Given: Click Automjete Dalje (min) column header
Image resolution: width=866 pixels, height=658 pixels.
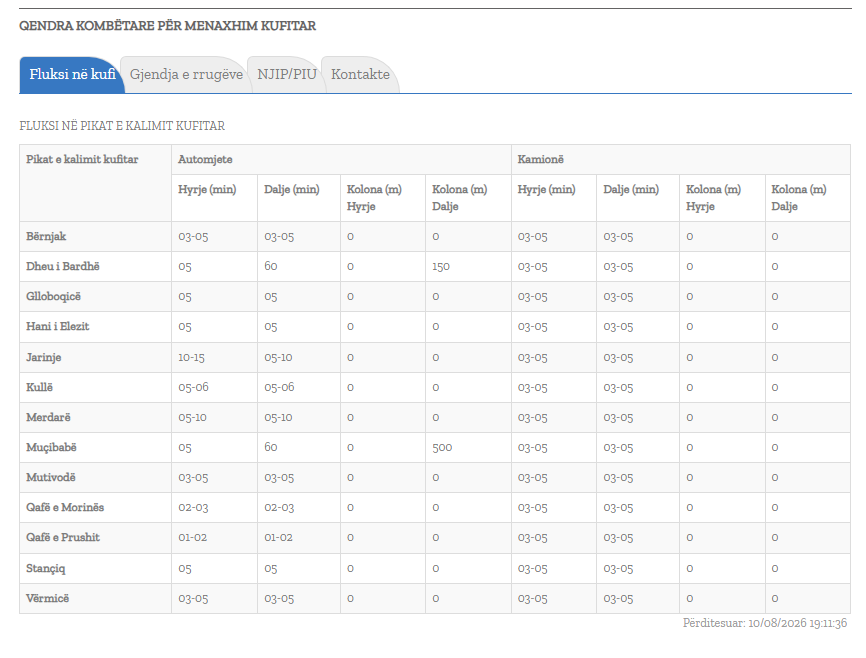Looking at the screenshot, I should (x=292, y=189).
